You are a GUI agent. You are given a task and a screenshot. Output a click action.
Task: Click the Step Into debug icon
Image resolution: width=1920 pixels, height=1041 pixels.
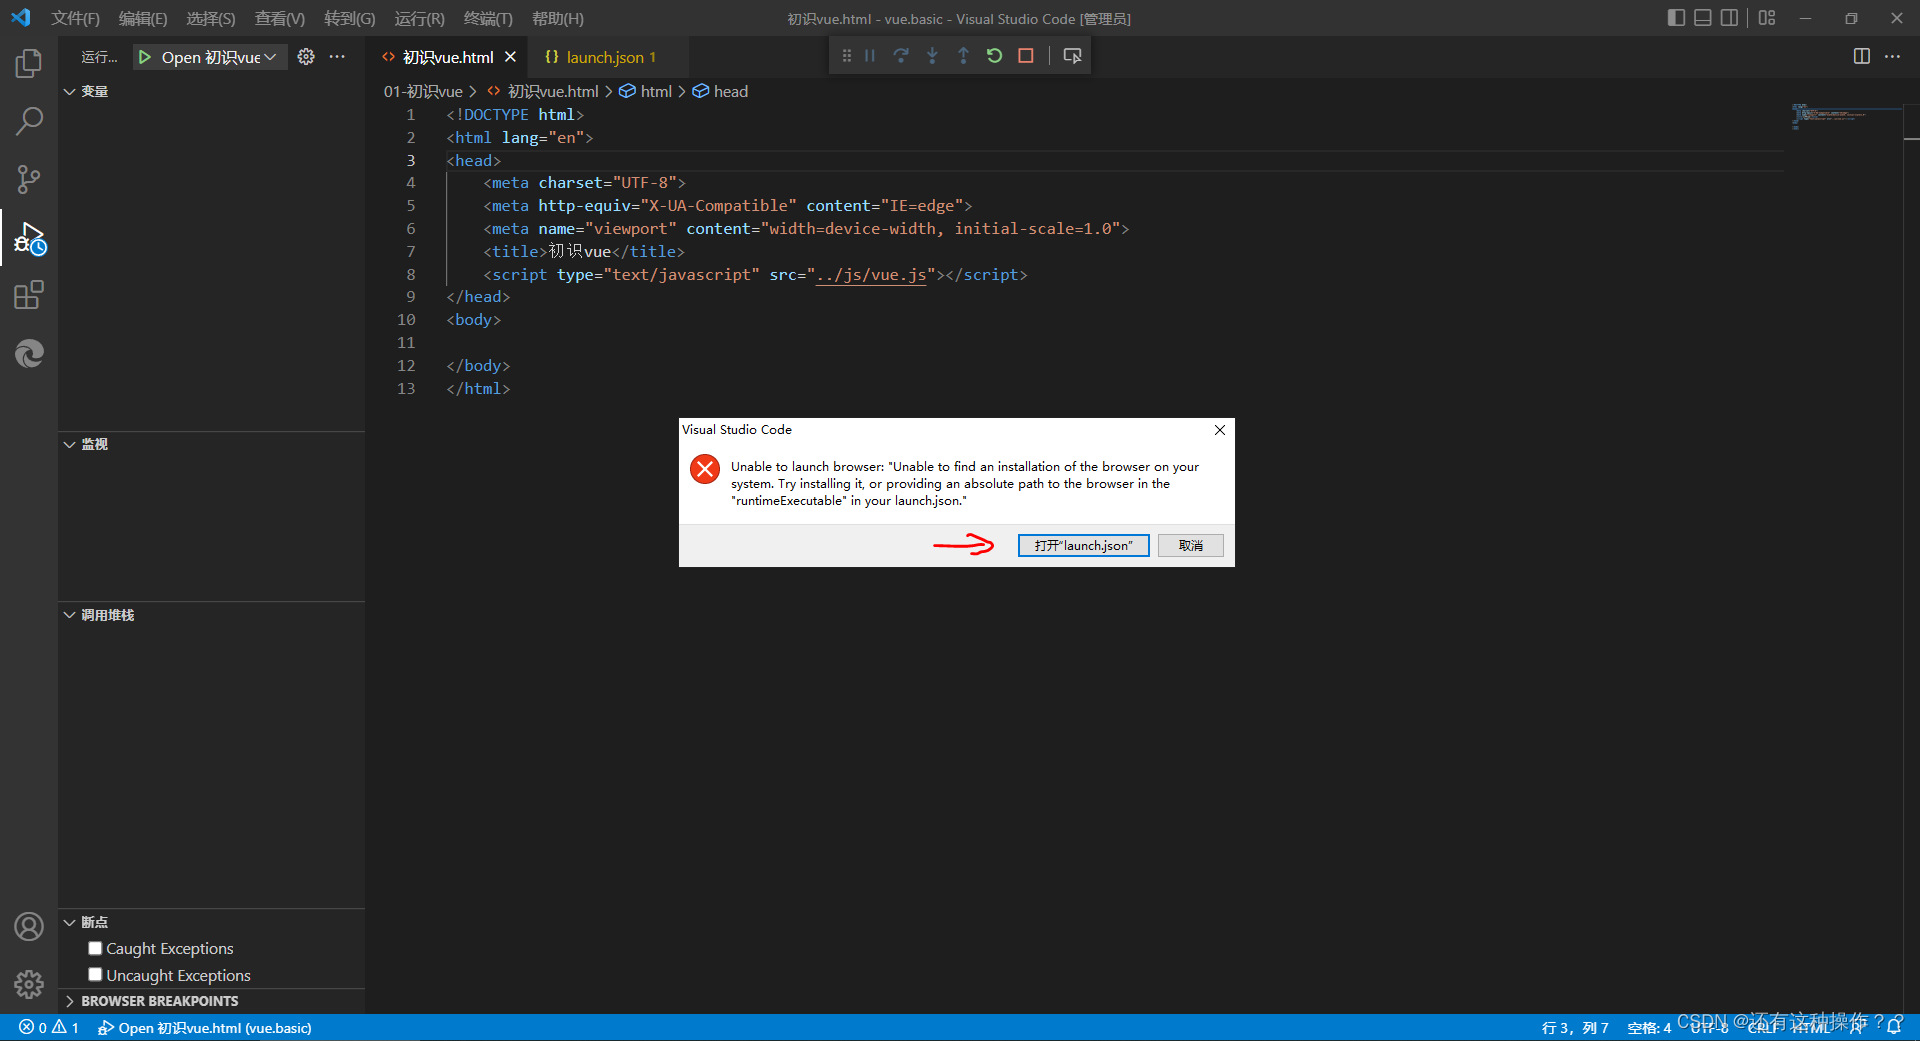[932, 56]
